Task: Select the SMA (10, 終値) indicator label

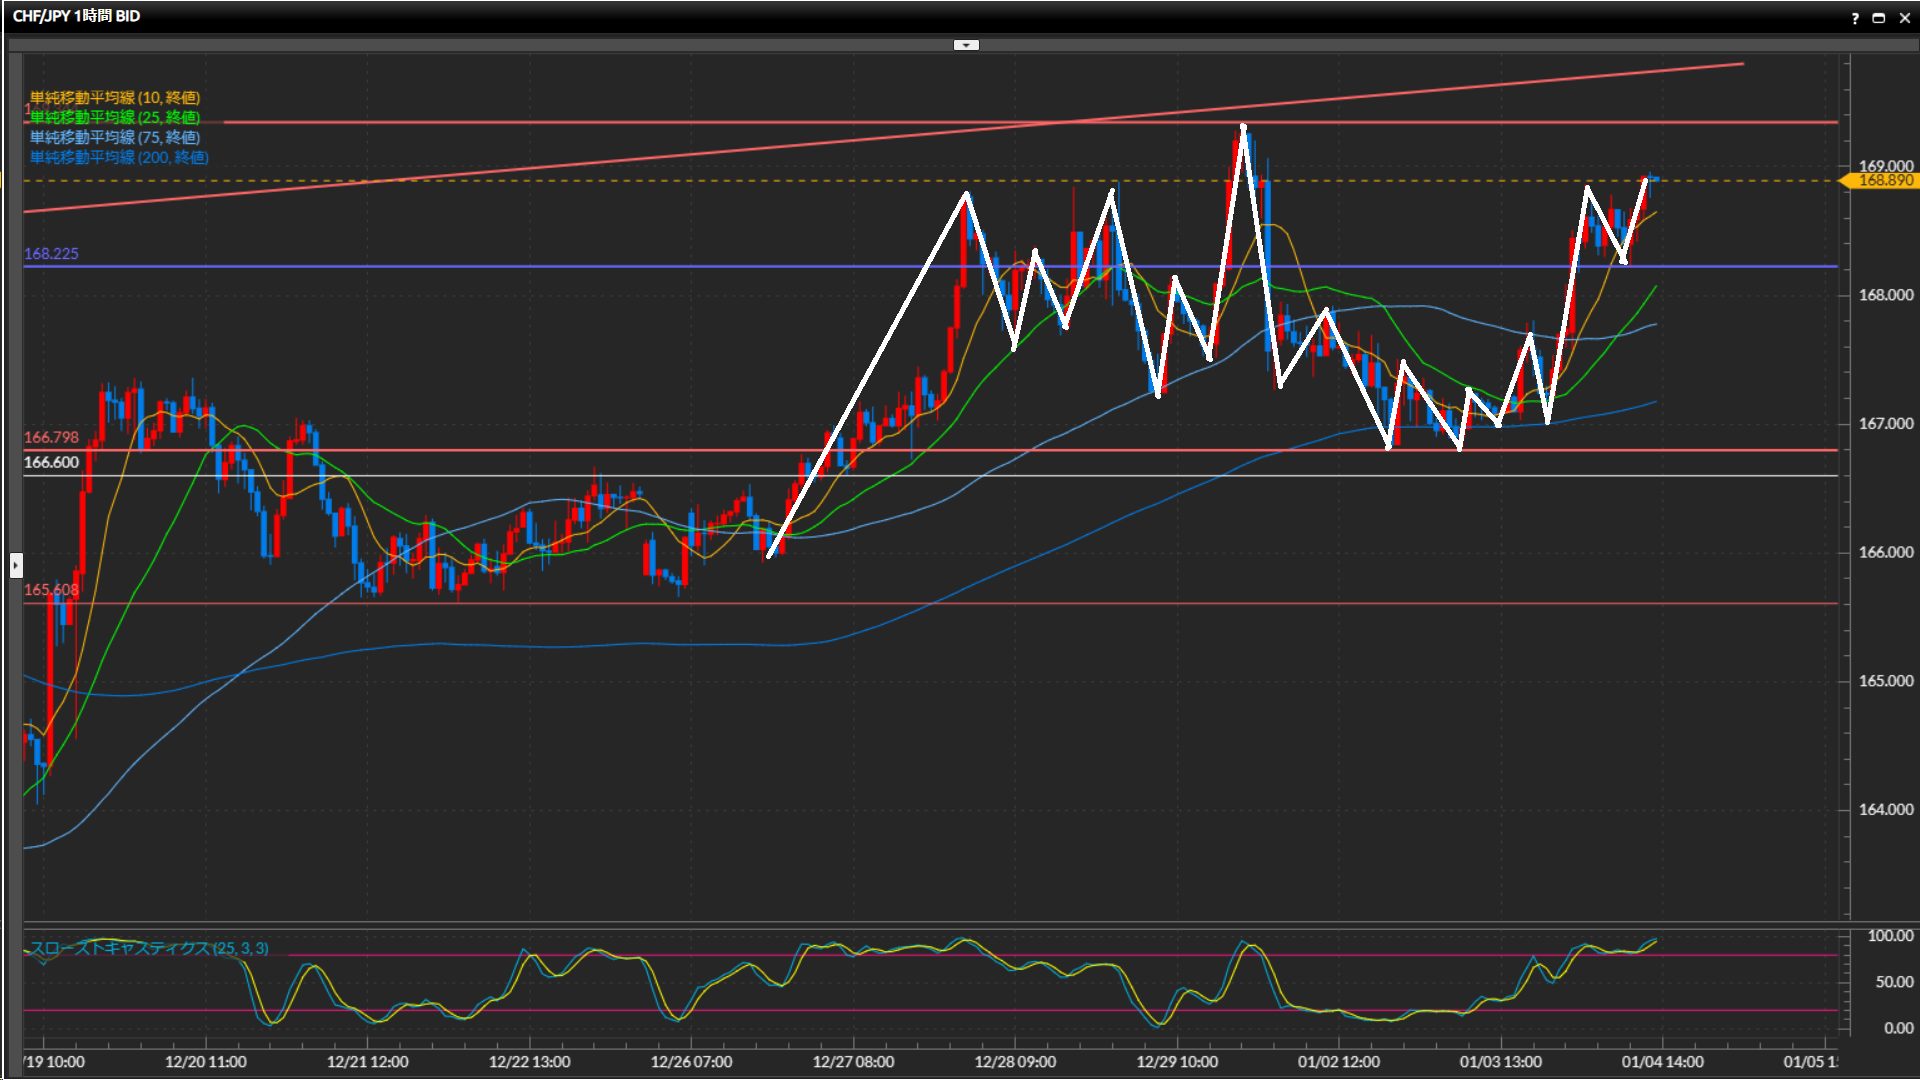Action: coord(115,97)
